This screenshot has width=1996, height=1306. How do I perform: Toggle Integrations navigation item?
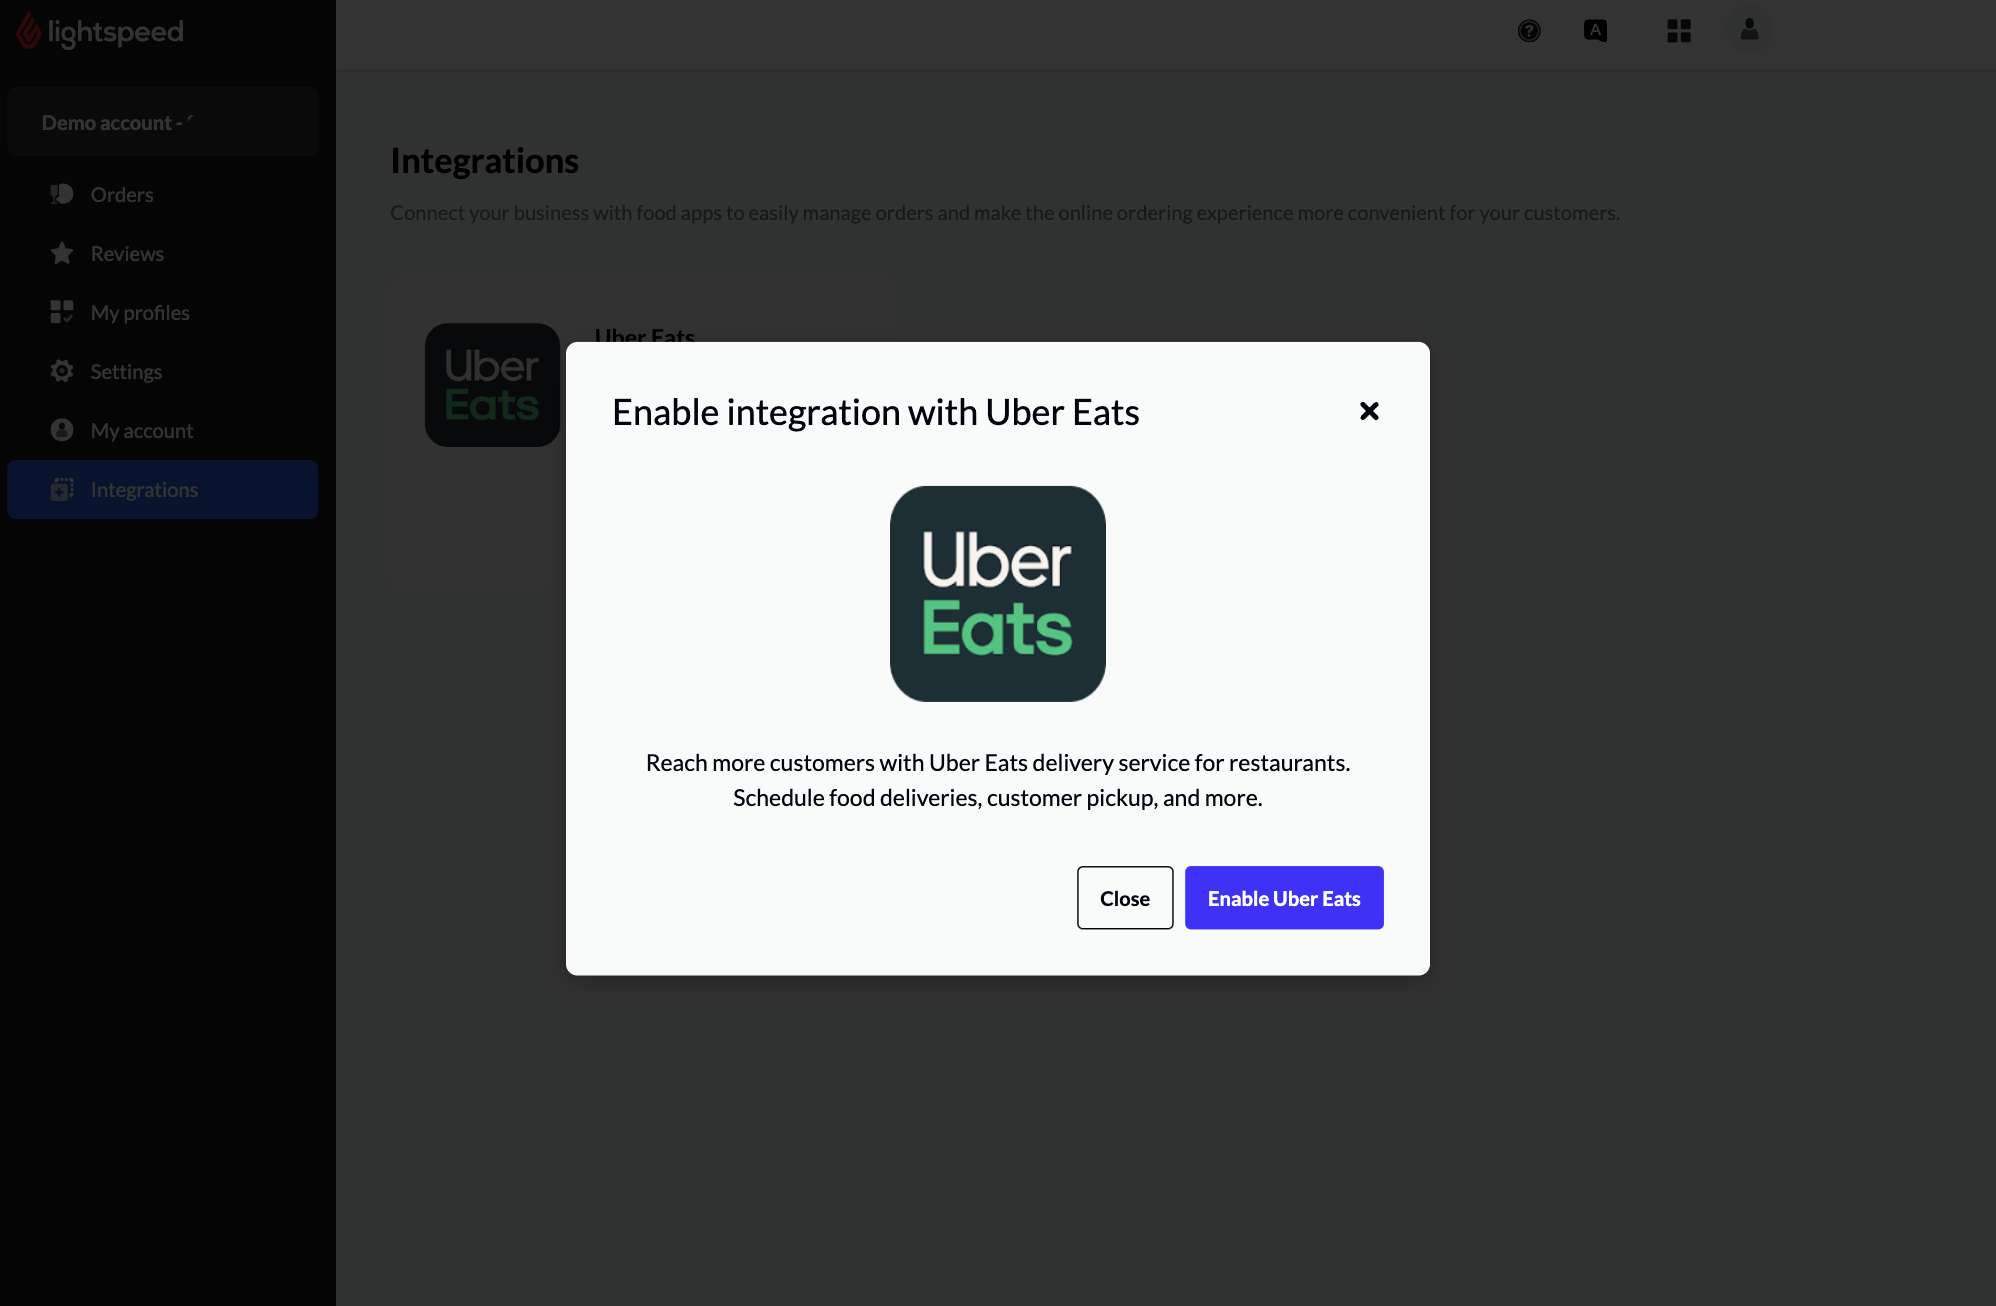coord(162,488)
